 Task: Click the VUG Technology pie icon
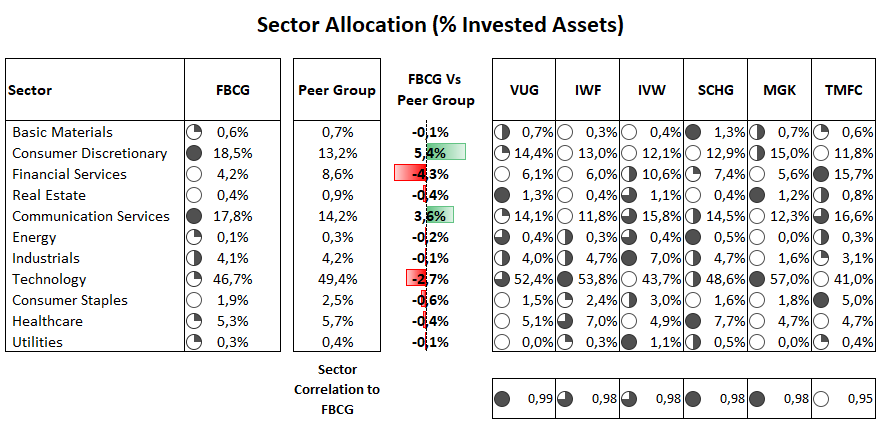pyautogui.click(x=502, y=279)
